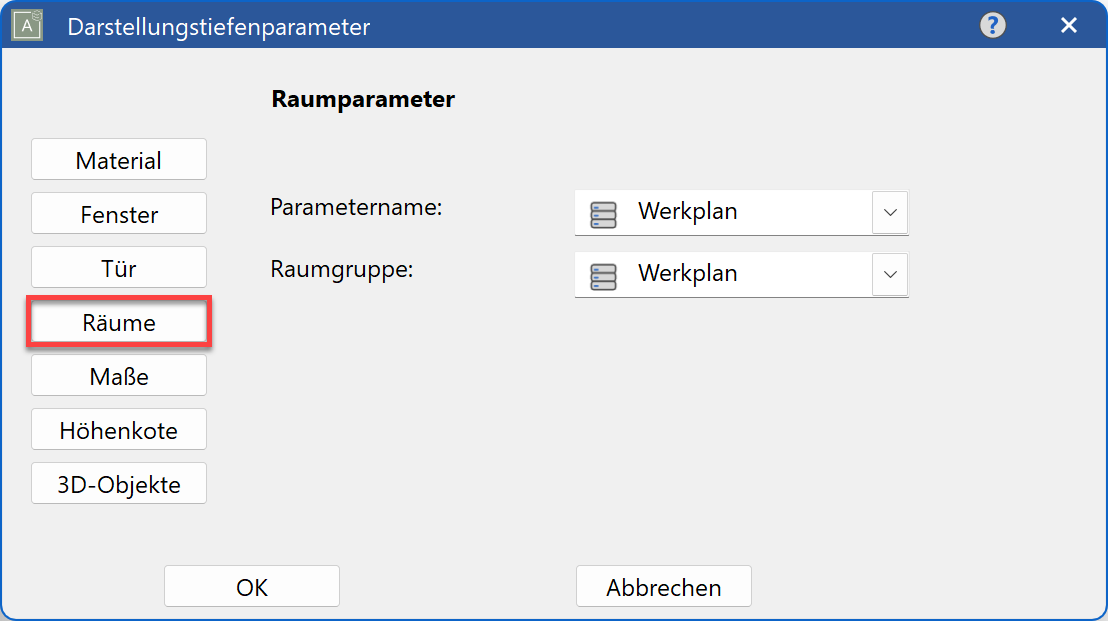1108x621 pixels.
Task: Click the list icon beside Parametername dropdown
Action: [x=604, y=212]
